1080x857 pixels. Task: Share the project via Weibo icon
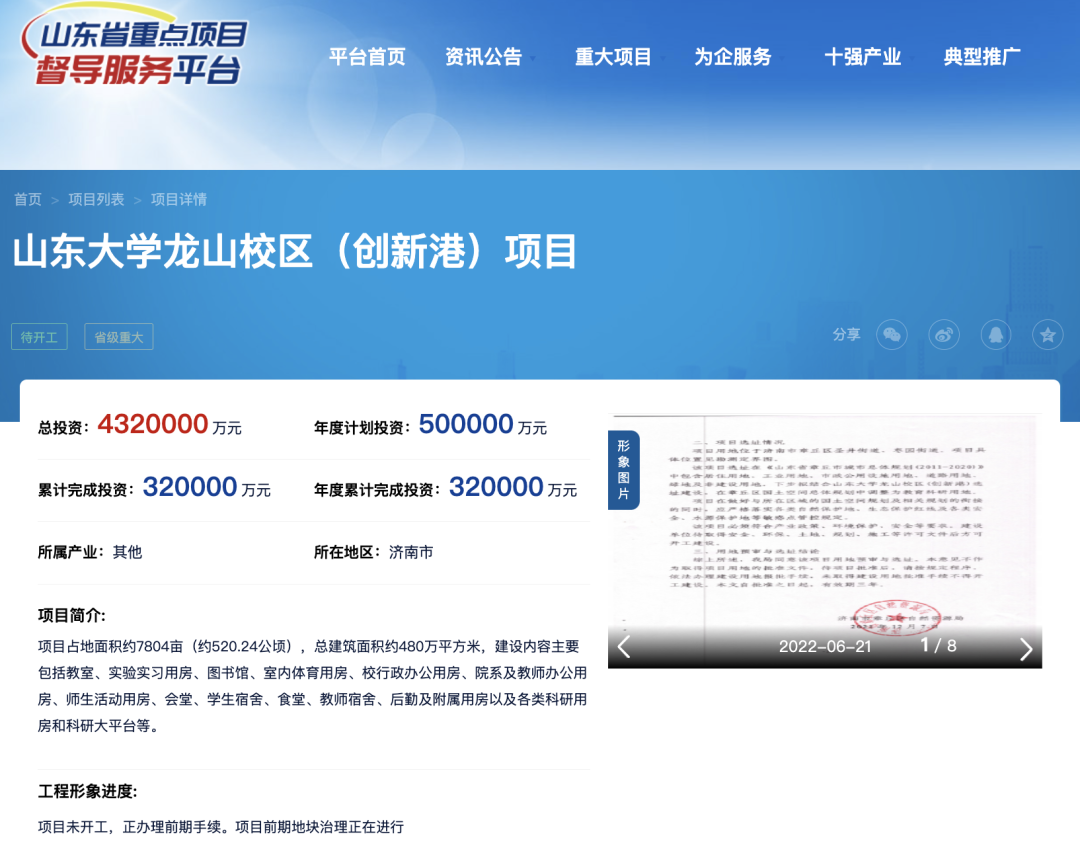click(944, 335)
